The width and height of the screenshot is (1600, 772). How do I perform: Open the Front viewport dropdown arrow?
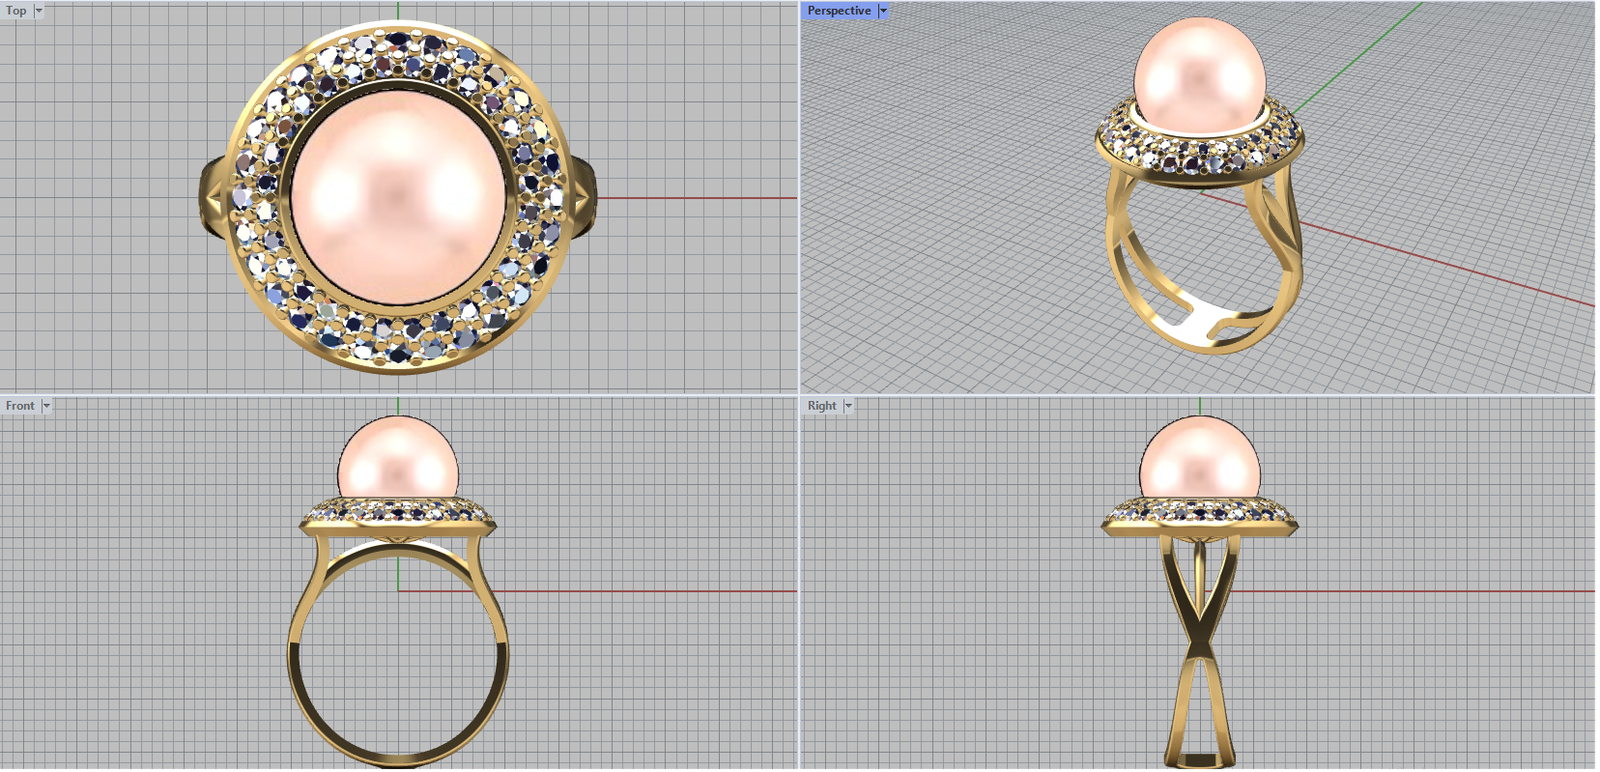click(46, 406)
